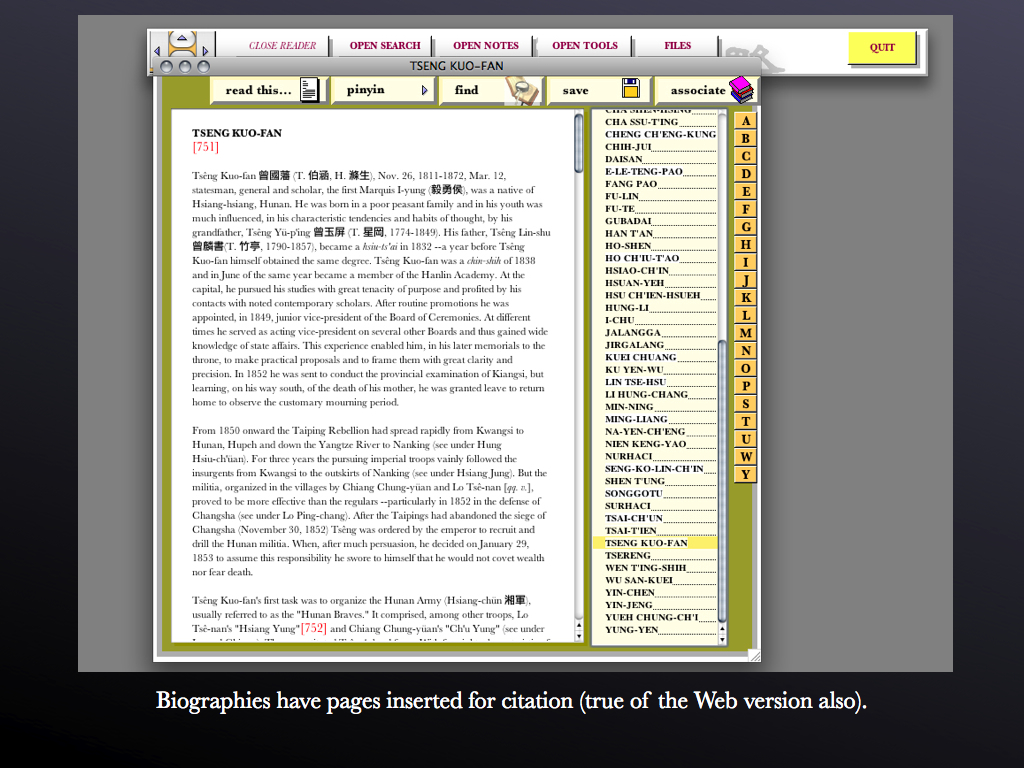The height and width of the screenshot is (768, 1024).
Task: Click the name list scrollbar thumb
Action: point(722,481)
